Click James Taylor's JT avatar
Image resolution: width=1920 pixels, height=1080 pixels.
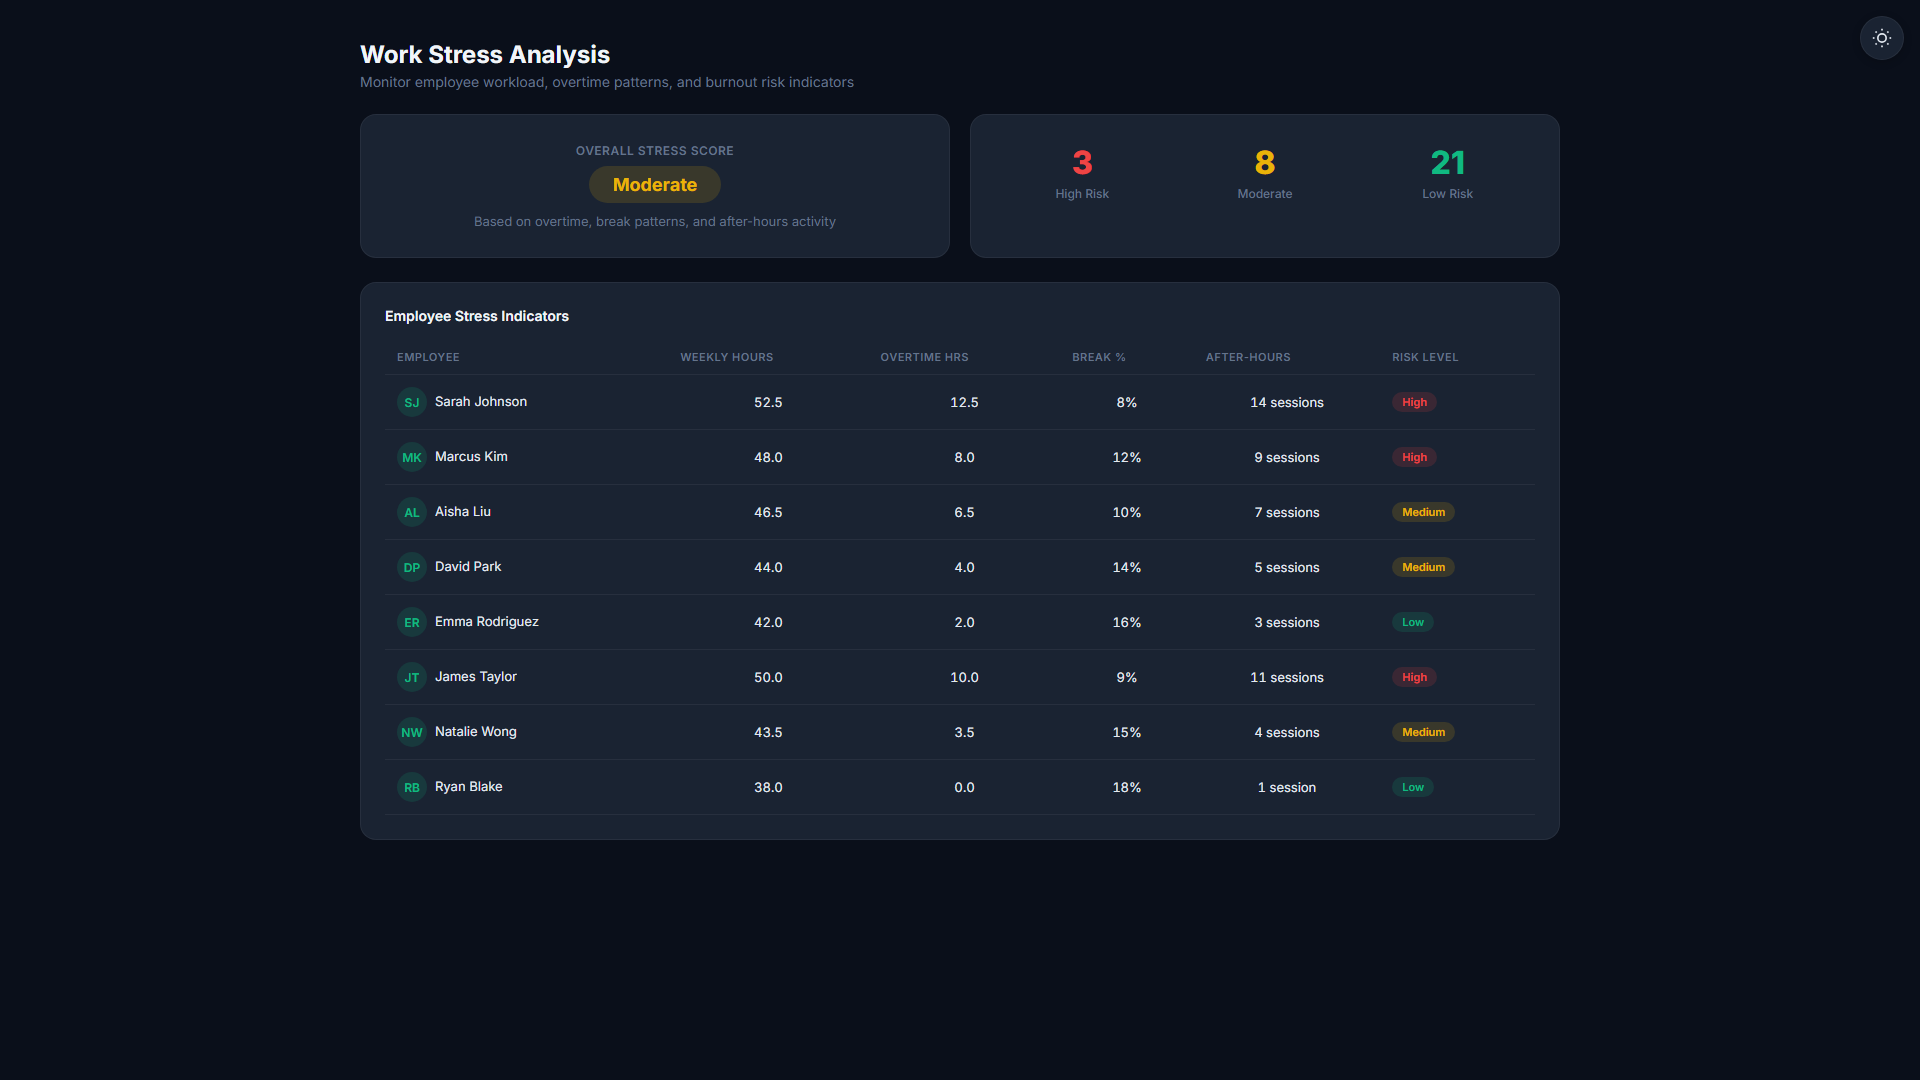[x=412, y=677]
